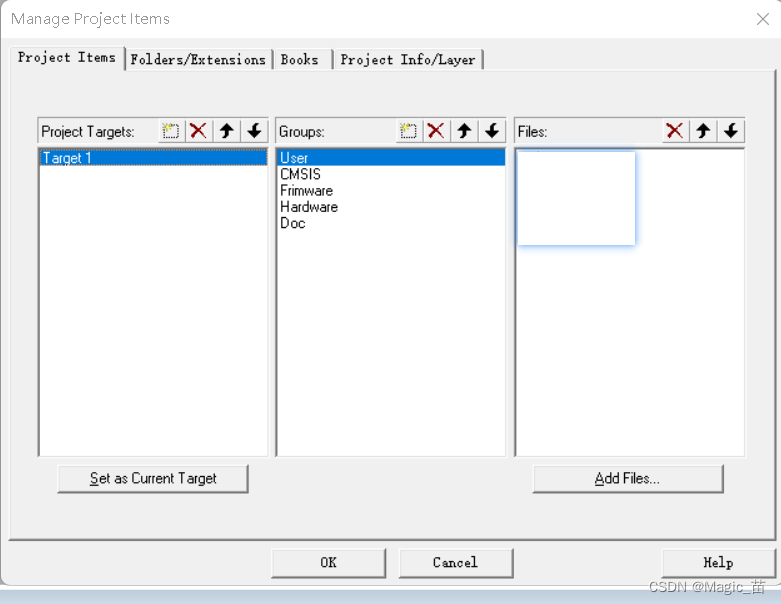Open the Project Info/Layer tab
The height and width of the screenshot is (604, 781).
tap(408, 60)
